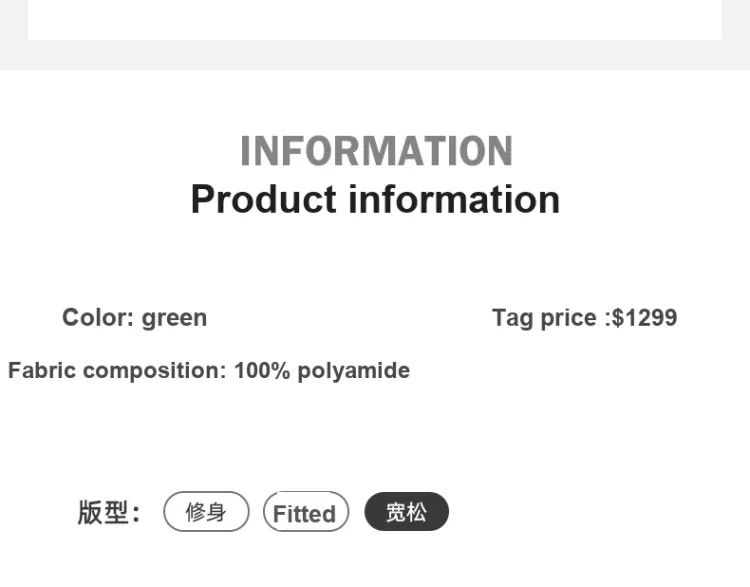Image resolution: width=750 pixels, height=587 pixels.
Task: Select the dark 宽松 loose-fit pill
Action: 407,511
